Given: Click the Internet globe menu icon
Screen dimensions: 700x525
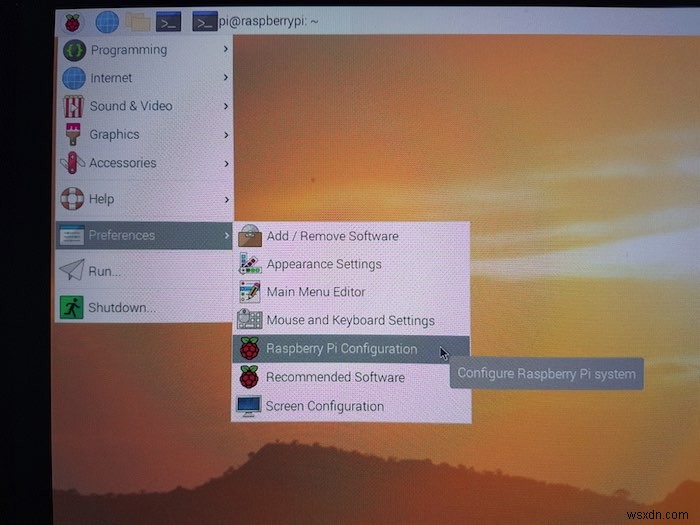Looking at the screenshot, I should point(74,78).
